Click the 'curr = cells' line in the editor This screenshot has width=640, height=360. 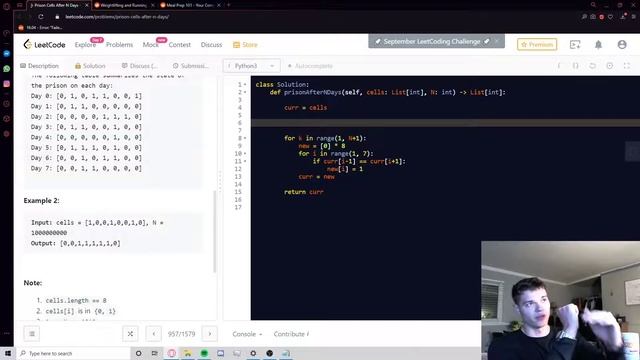pyautogui.click(x=305, y=108)
